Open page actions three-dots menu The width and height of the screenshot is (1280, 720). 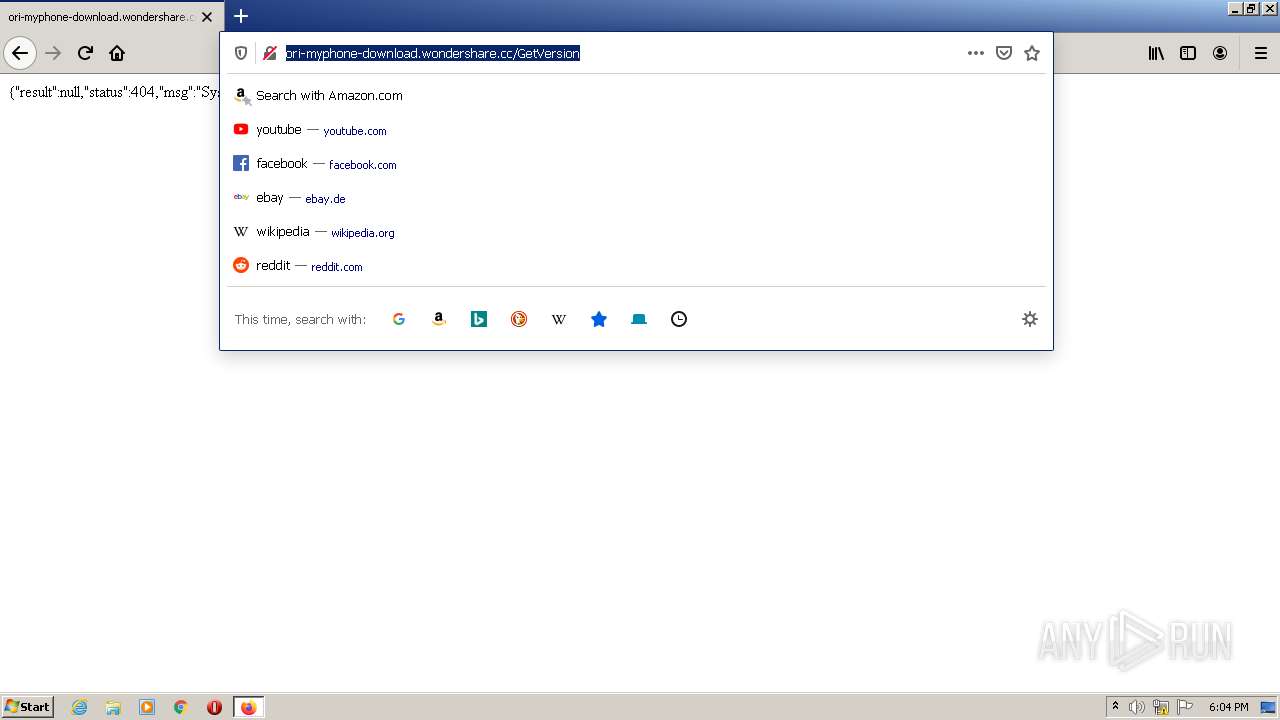(x=976, y=53)
